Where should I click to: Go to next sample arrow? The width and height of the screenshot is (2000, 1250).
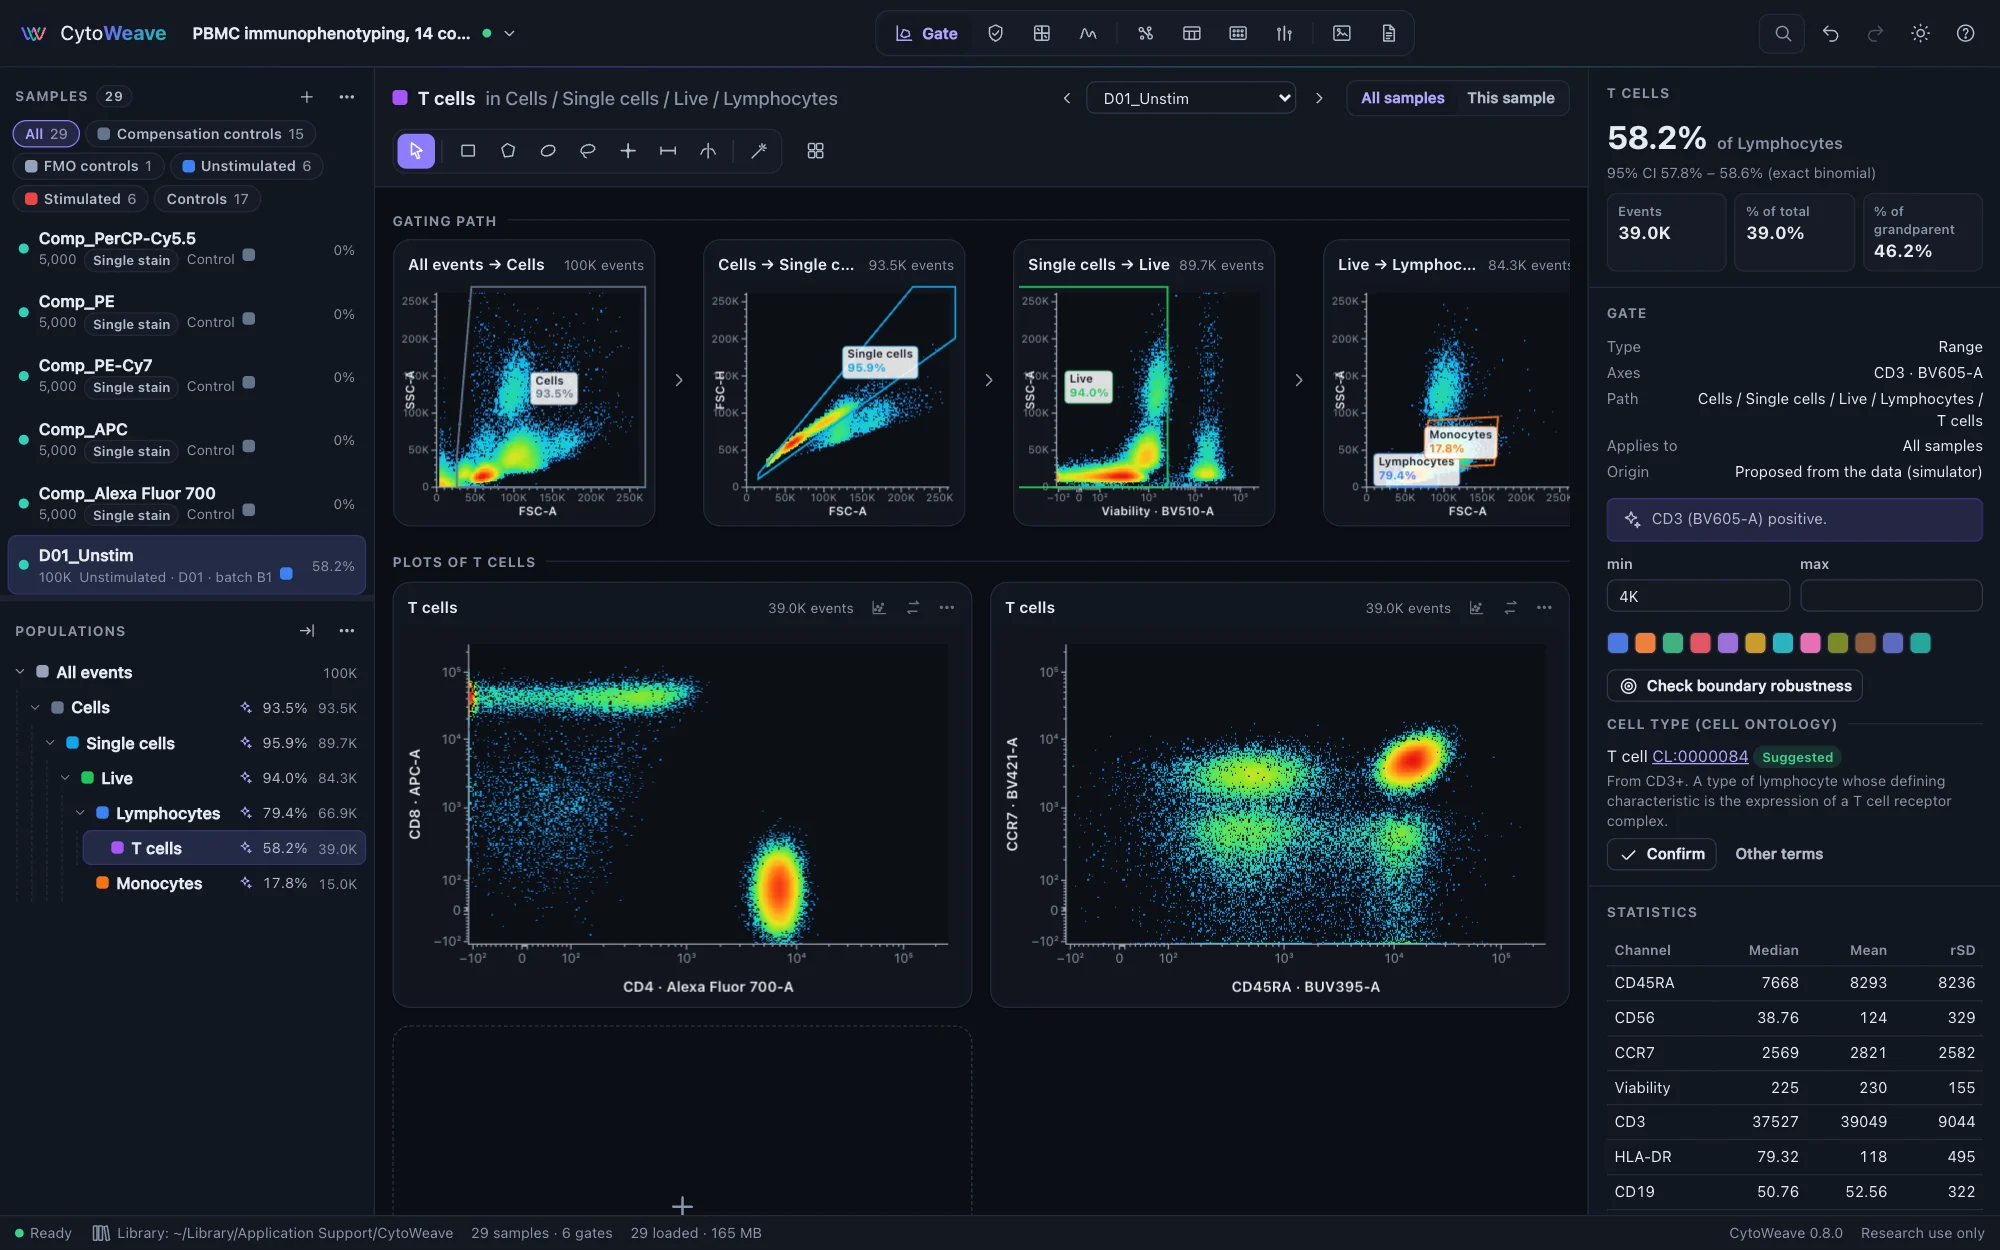[1319, 98]
